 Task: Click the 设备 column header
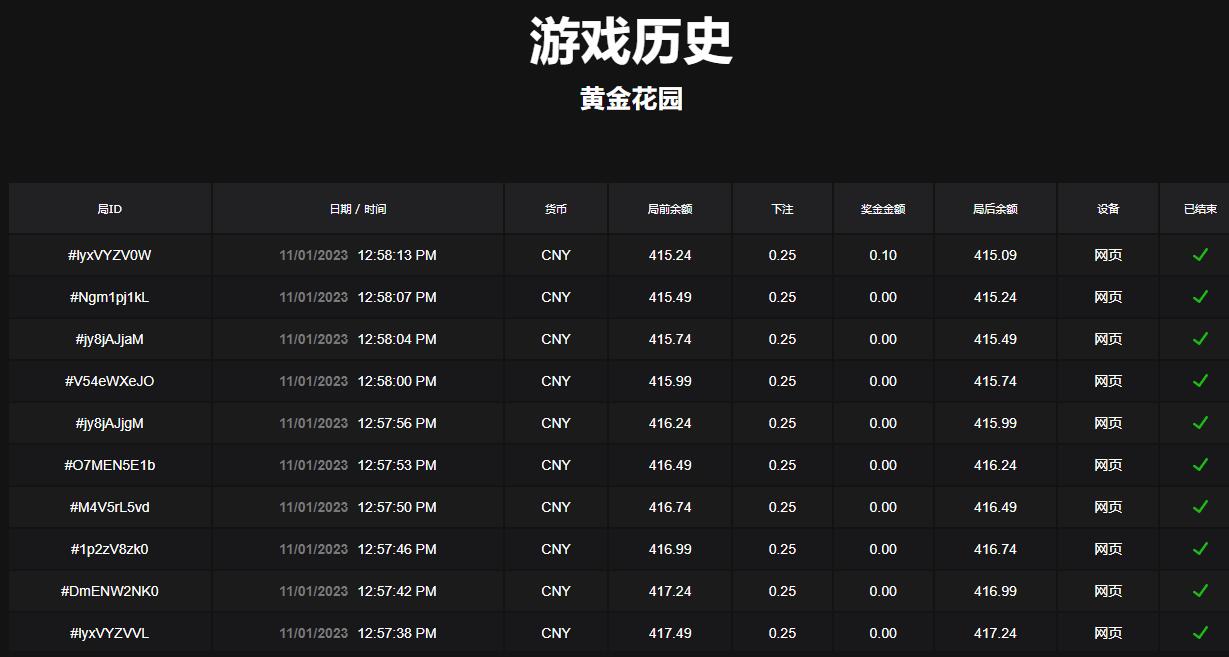[x=1108, y=209]
